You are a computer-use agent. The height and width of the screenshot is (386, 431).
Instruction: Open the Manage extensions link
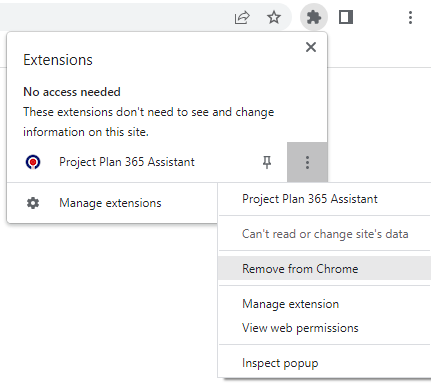pos(112,203)
